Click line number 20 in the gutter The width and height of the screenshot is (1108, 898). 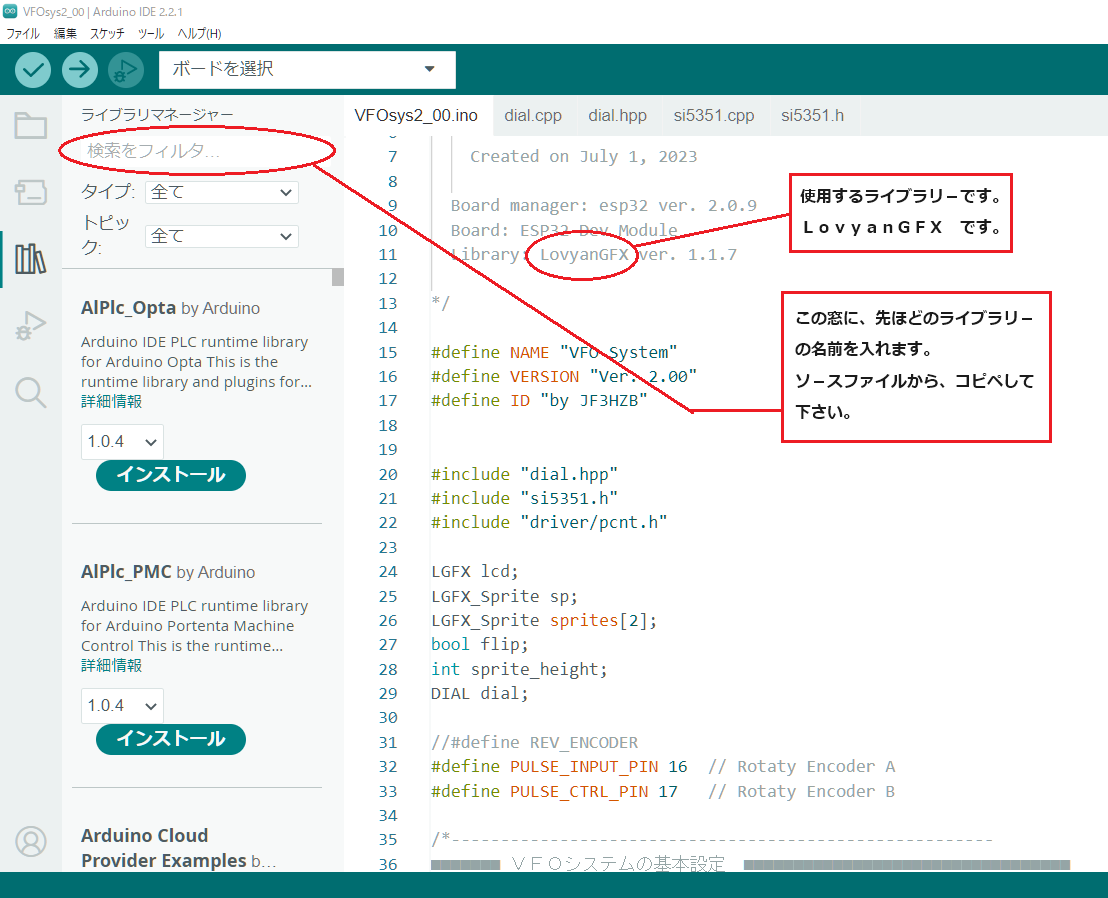point(388,475)
